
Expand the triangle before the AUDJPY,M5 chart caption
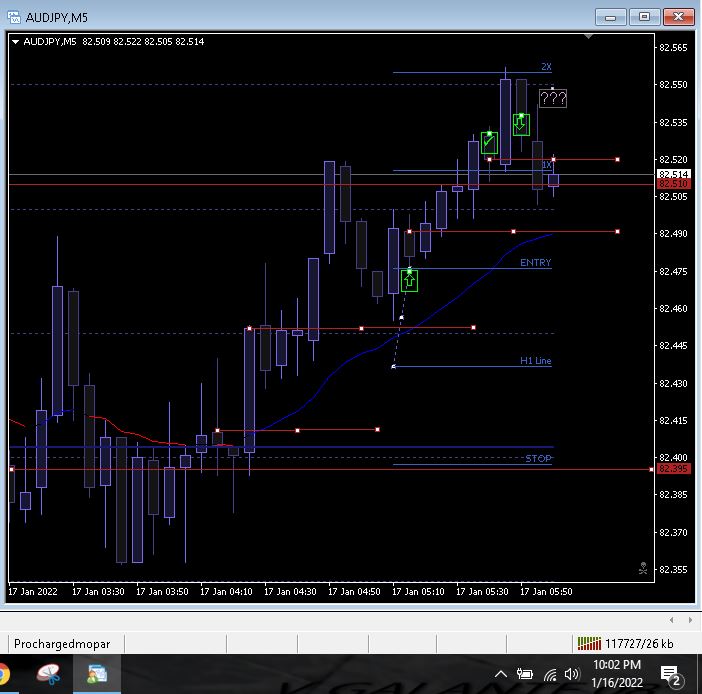(x=15, y=42)
